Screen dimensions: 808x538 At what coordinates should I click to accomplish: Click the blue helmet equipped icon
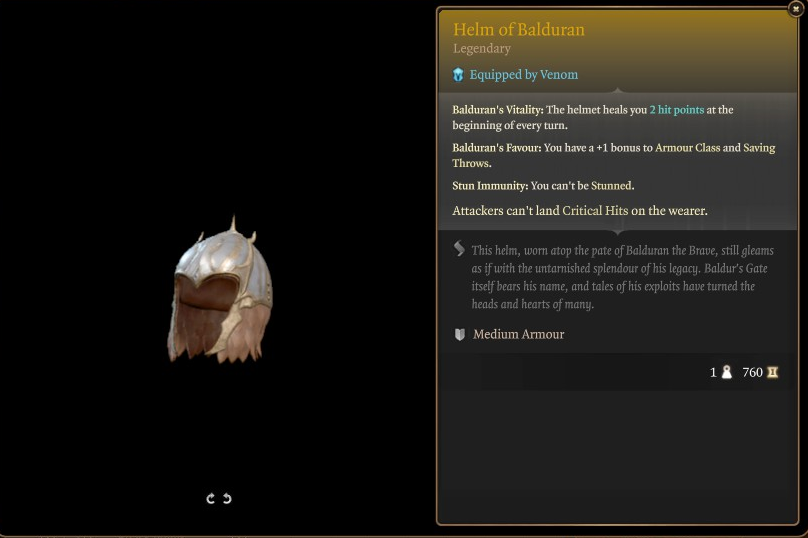point(458,75)
